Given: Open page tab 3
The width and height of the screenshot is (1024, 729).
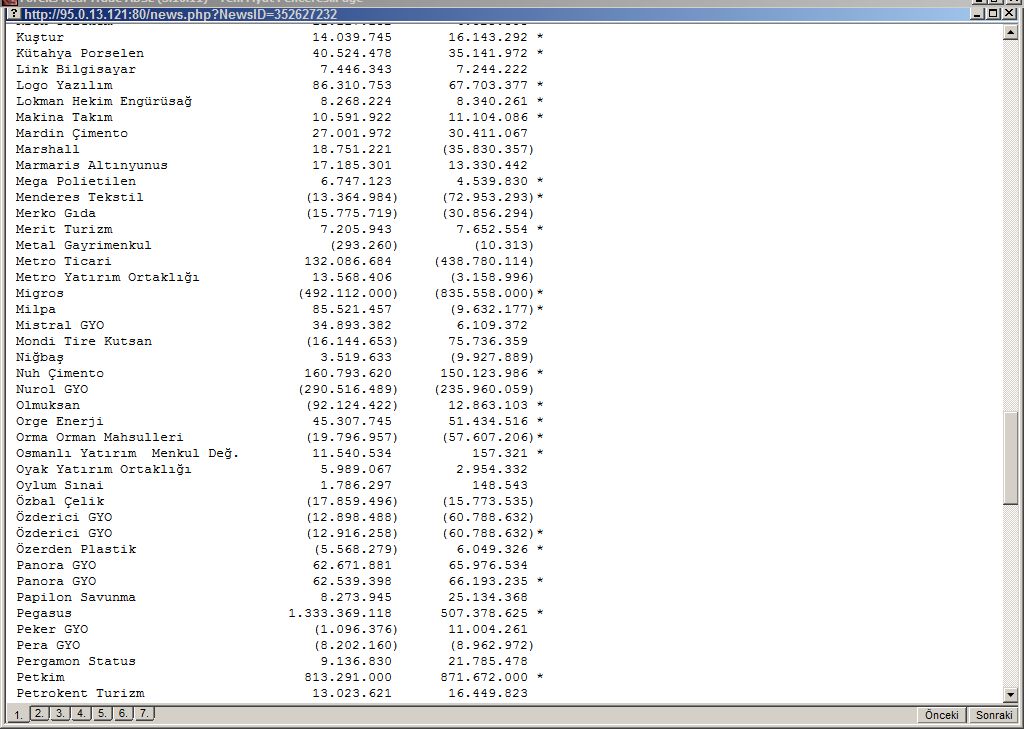Looking at the screenshot, I should coord(60,713).
